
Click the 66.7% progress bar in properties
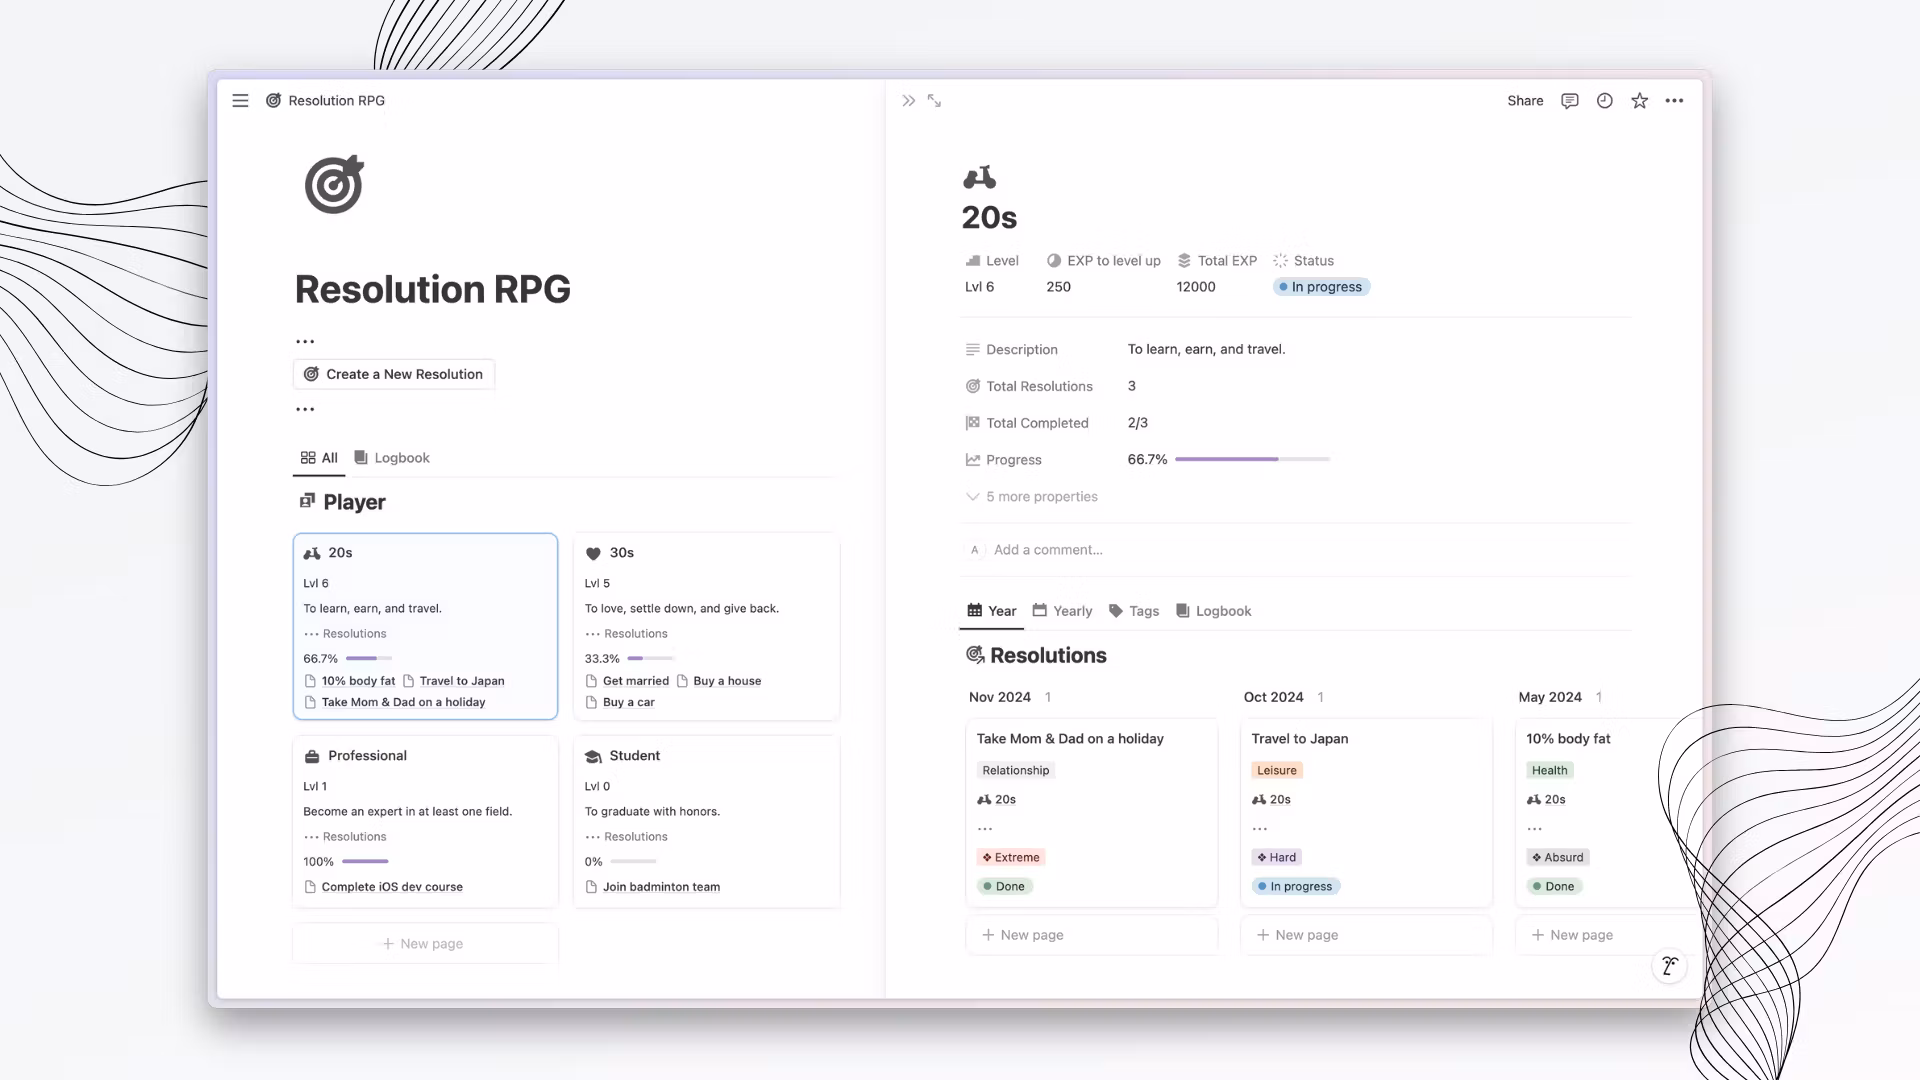tap(1252, 460)
